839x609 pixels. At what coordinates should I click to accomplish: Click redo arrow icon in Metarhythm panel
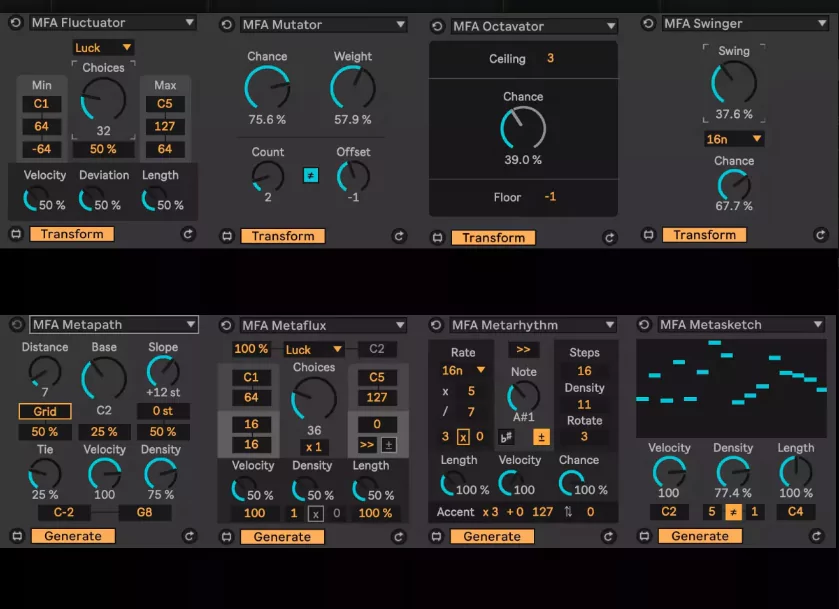[x=608, y=536]
